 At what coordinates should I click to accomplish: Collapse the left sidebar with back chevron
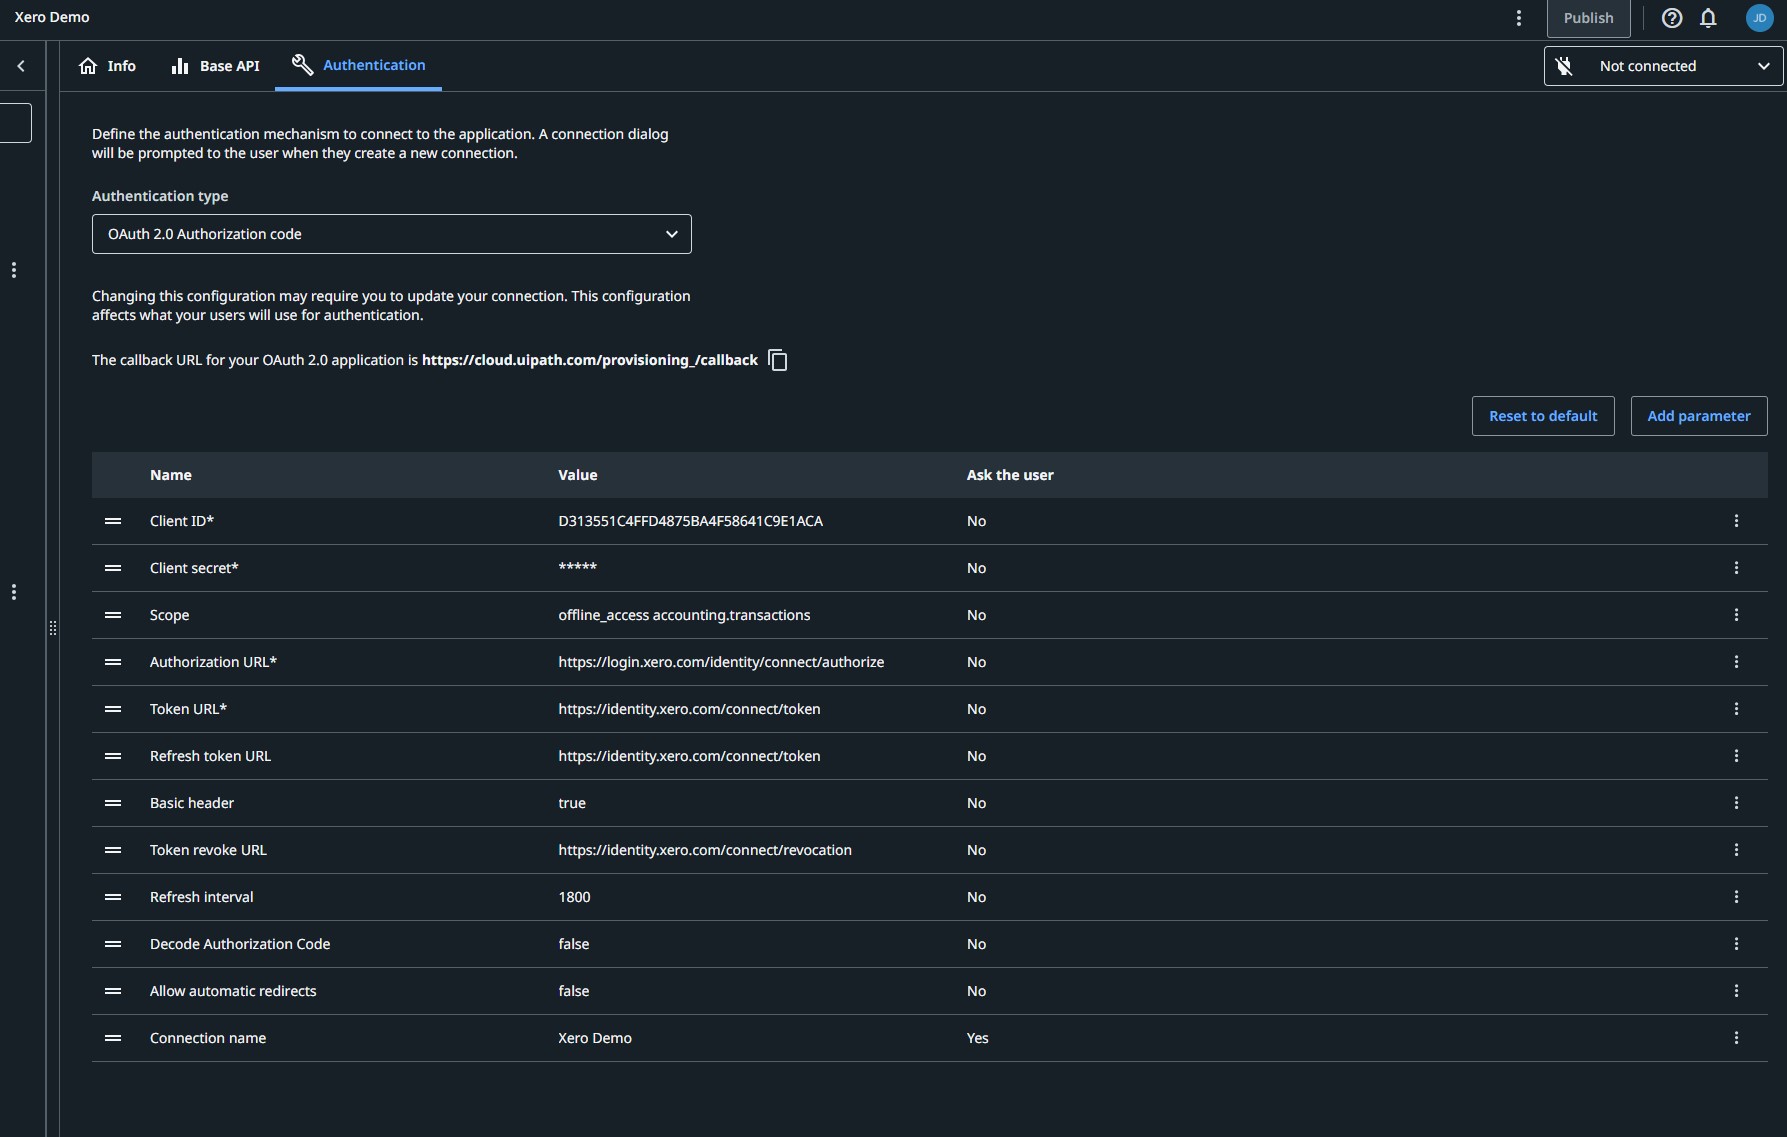21,66
